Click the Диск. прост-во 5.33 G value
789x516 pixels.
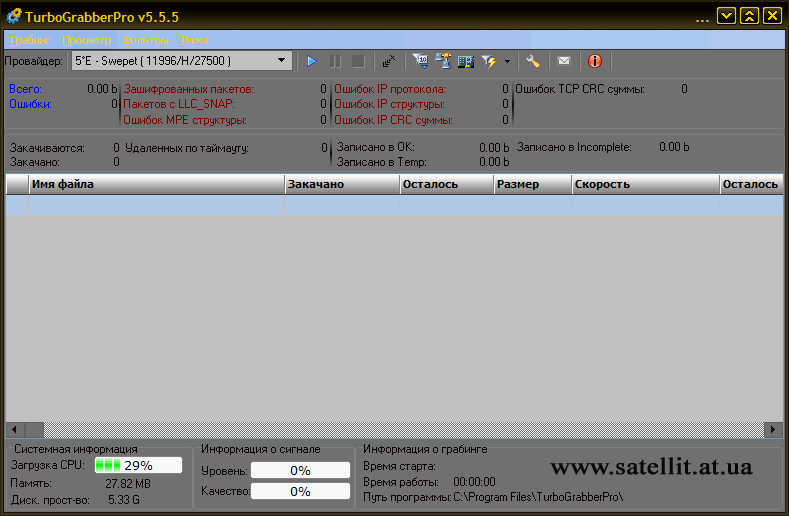124,500
